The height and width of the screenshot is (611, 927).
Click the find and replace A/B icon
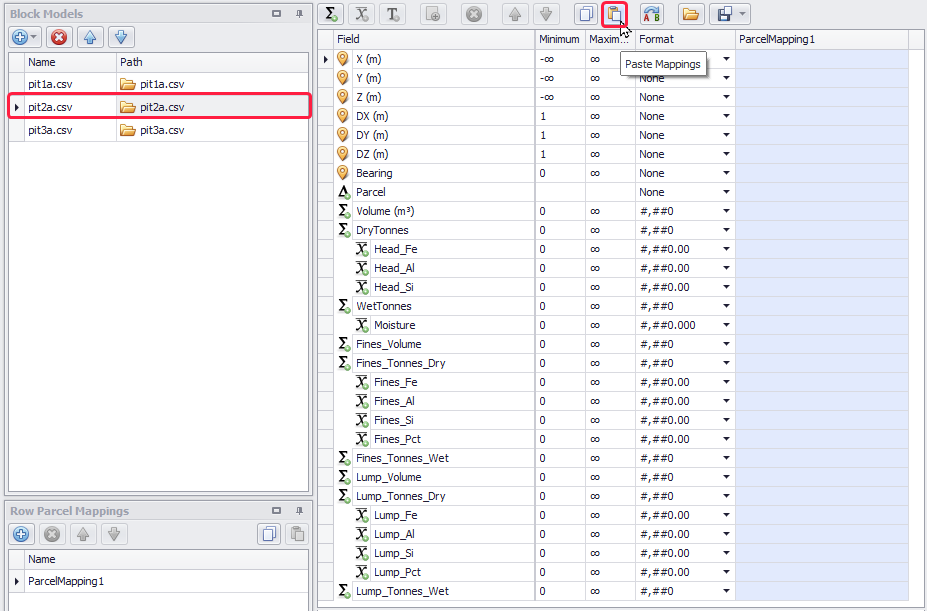pyautogui.click(x=652, y=14)
